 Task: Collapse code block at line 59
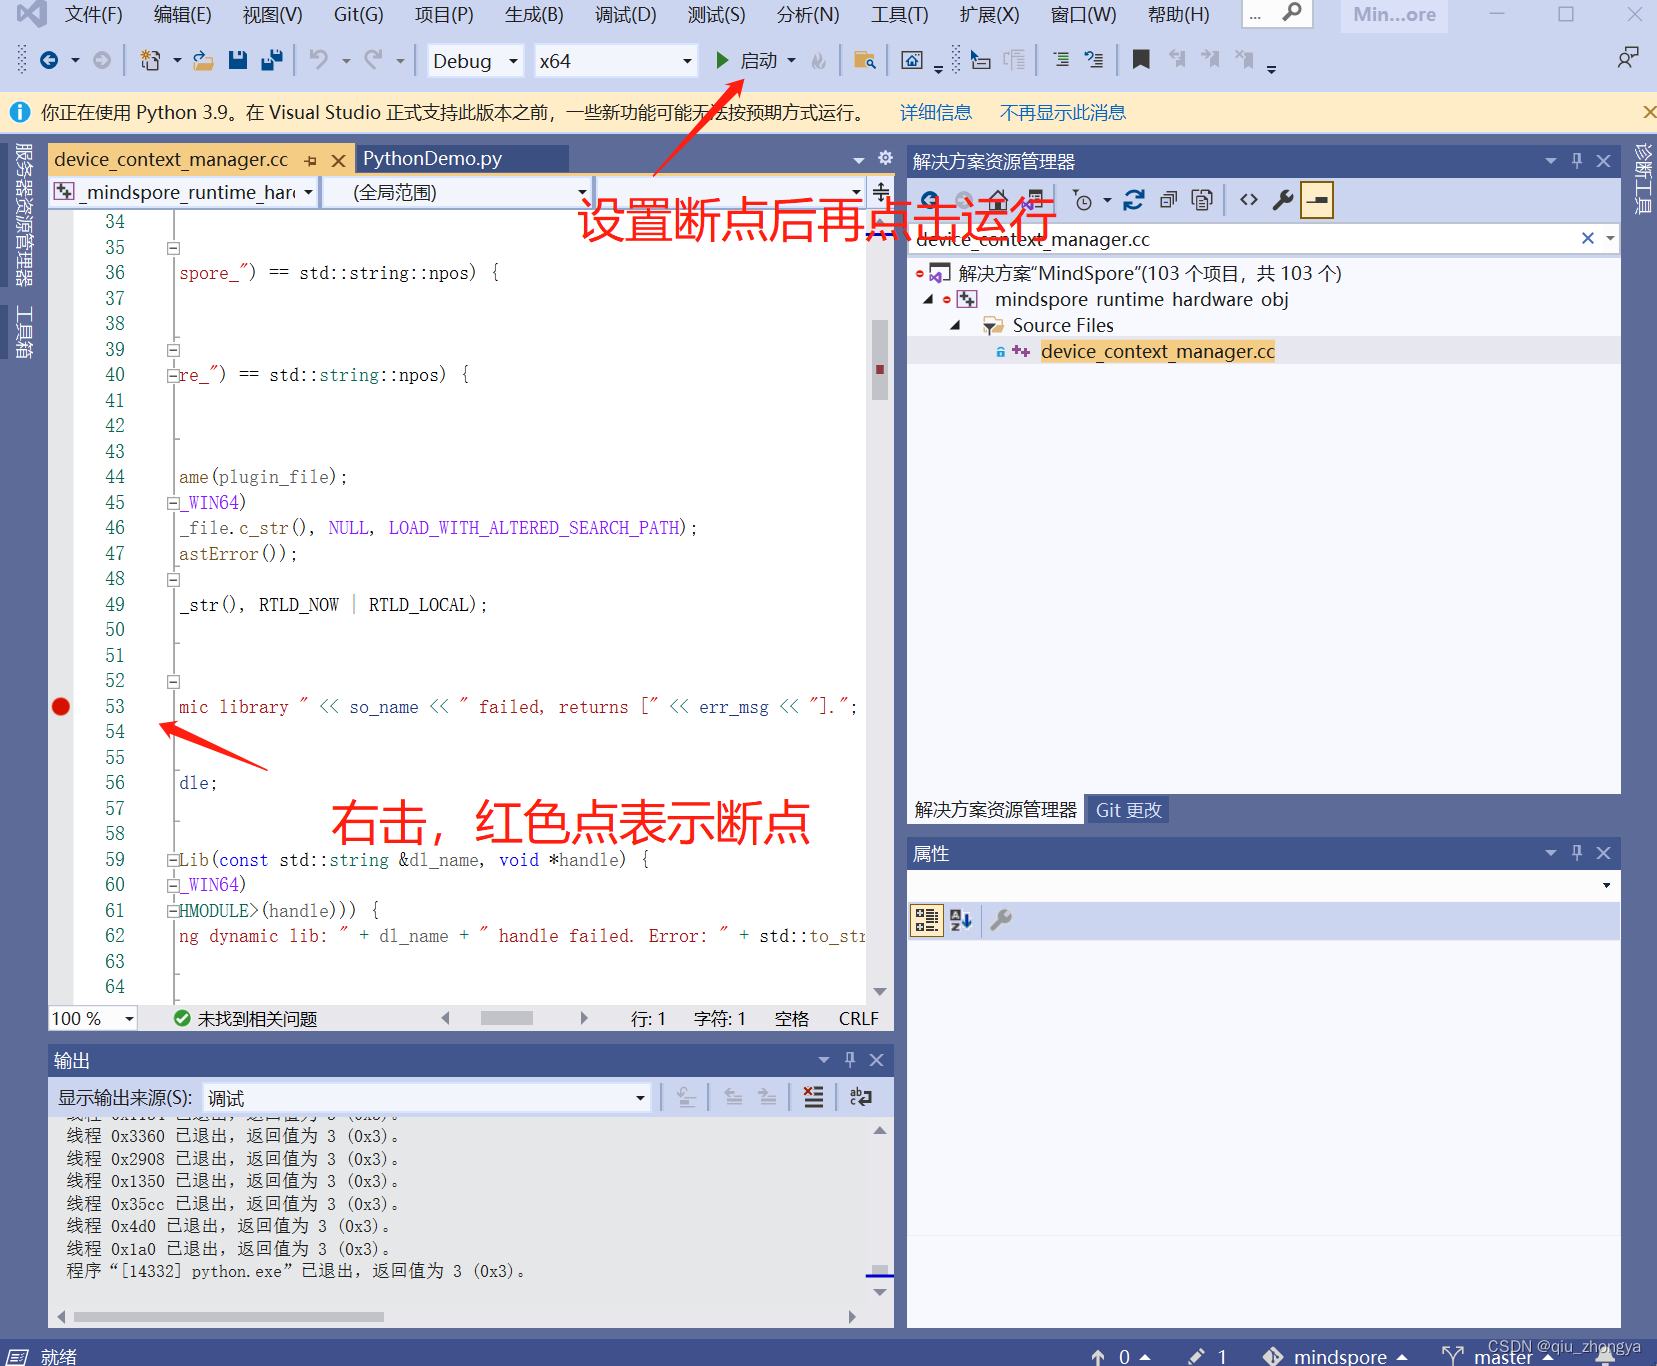click(173, 860)
